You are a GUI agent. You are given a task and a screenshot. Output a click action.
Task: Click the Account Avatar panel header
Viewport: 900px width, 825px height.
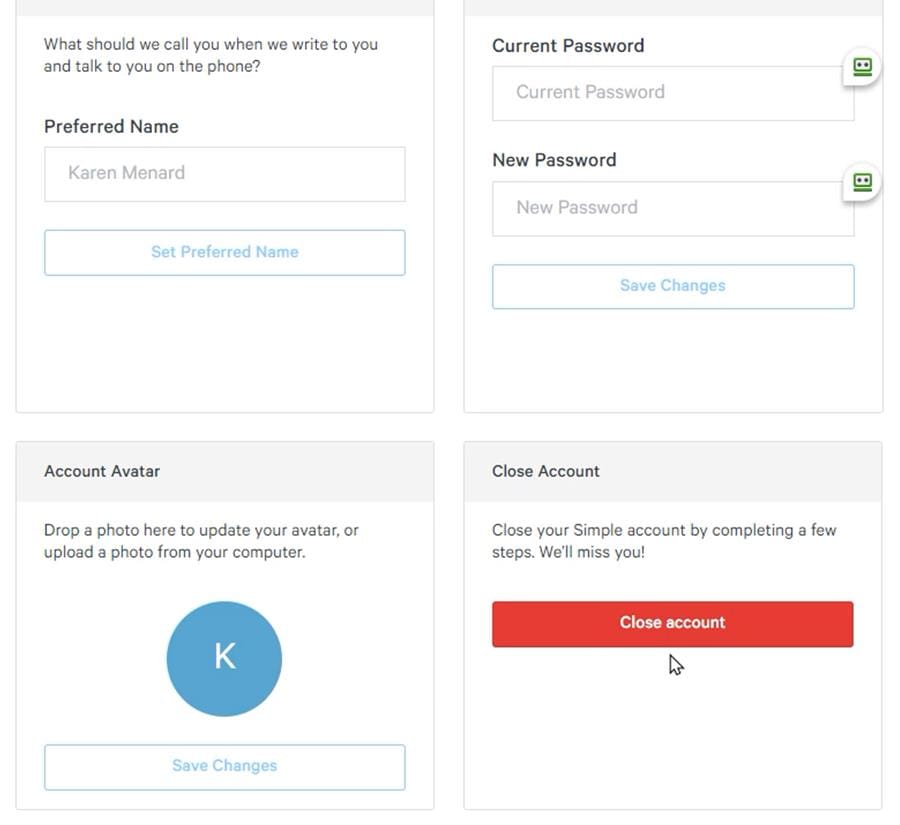(101, 470)
